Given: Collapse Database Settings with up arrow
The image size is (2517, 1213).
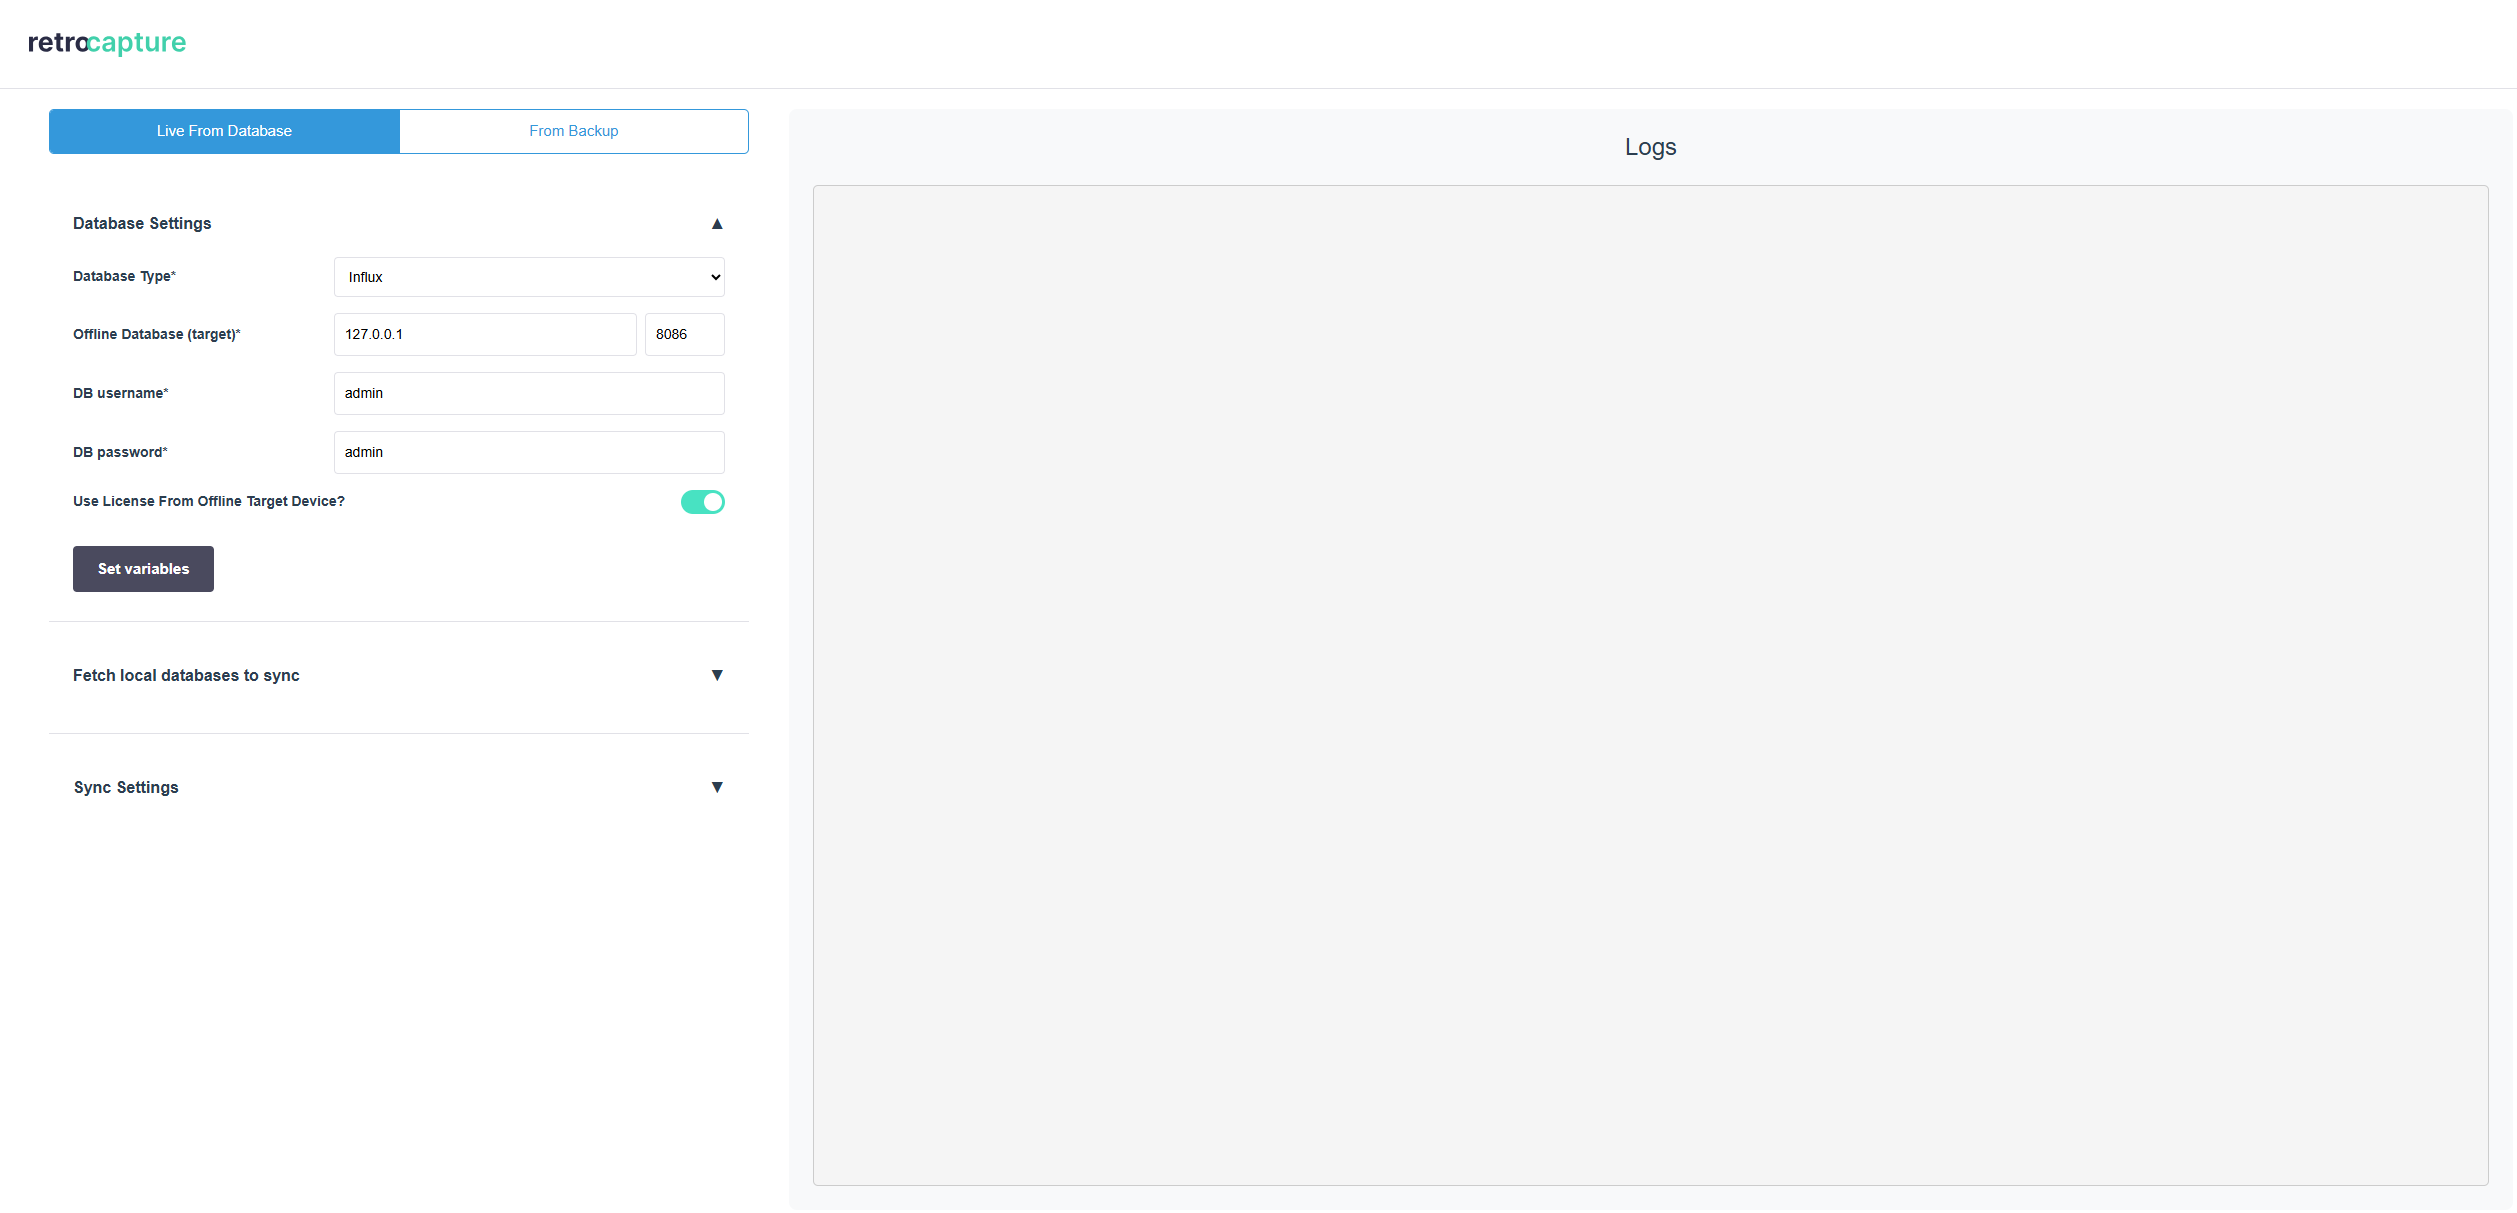Looking at the screenshot, I should (717, 224).
